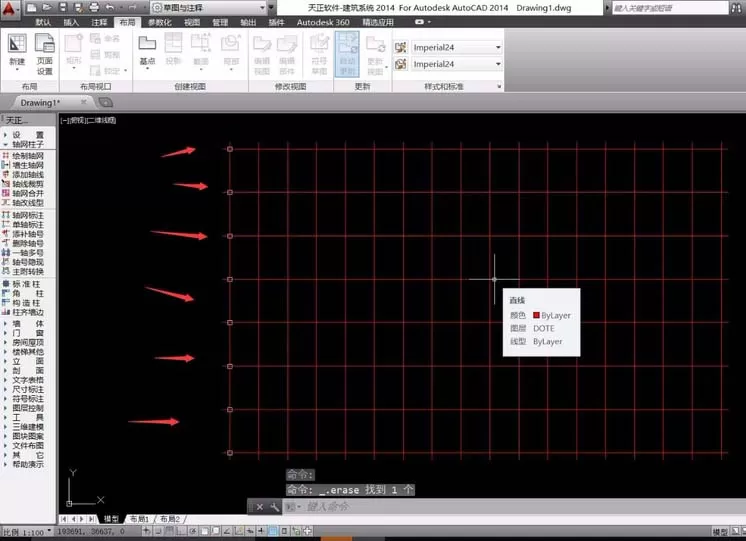Open the 注释 ribbon tab
Viewport: 746px width, 541px height.
click(x=99, y=22)
